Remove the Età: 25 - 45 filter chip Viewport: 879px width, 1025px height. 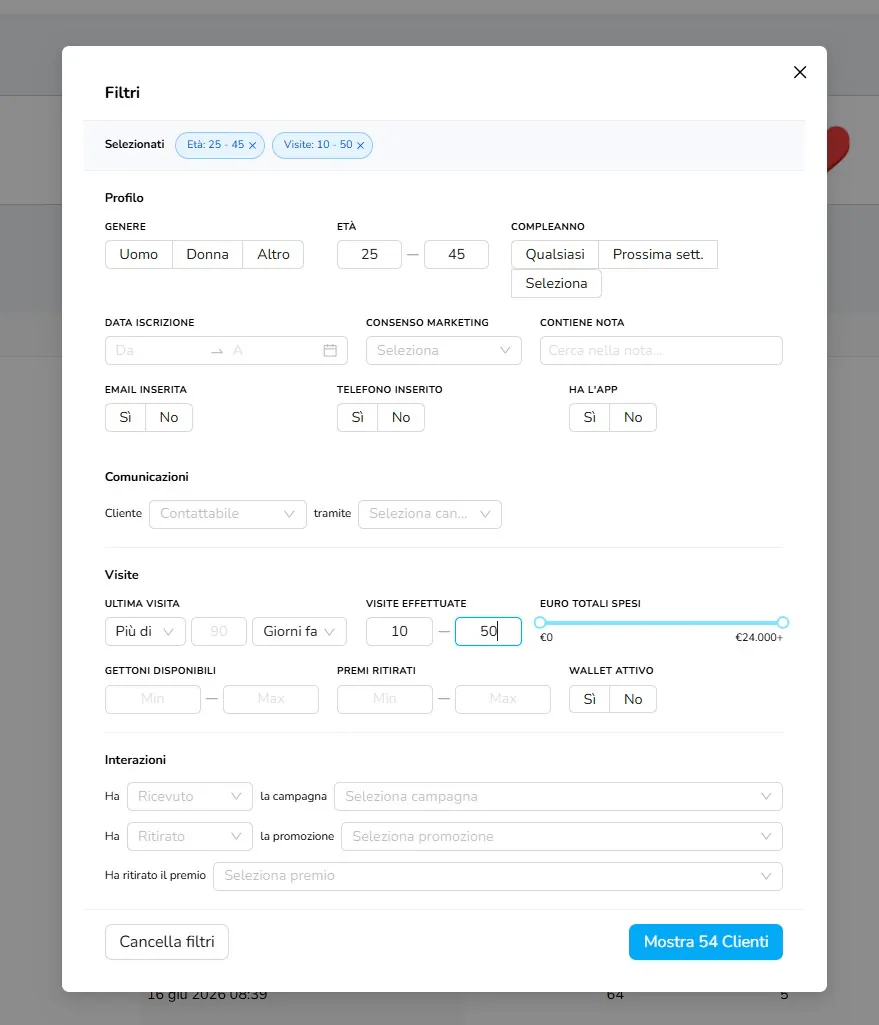click(252, 145)
